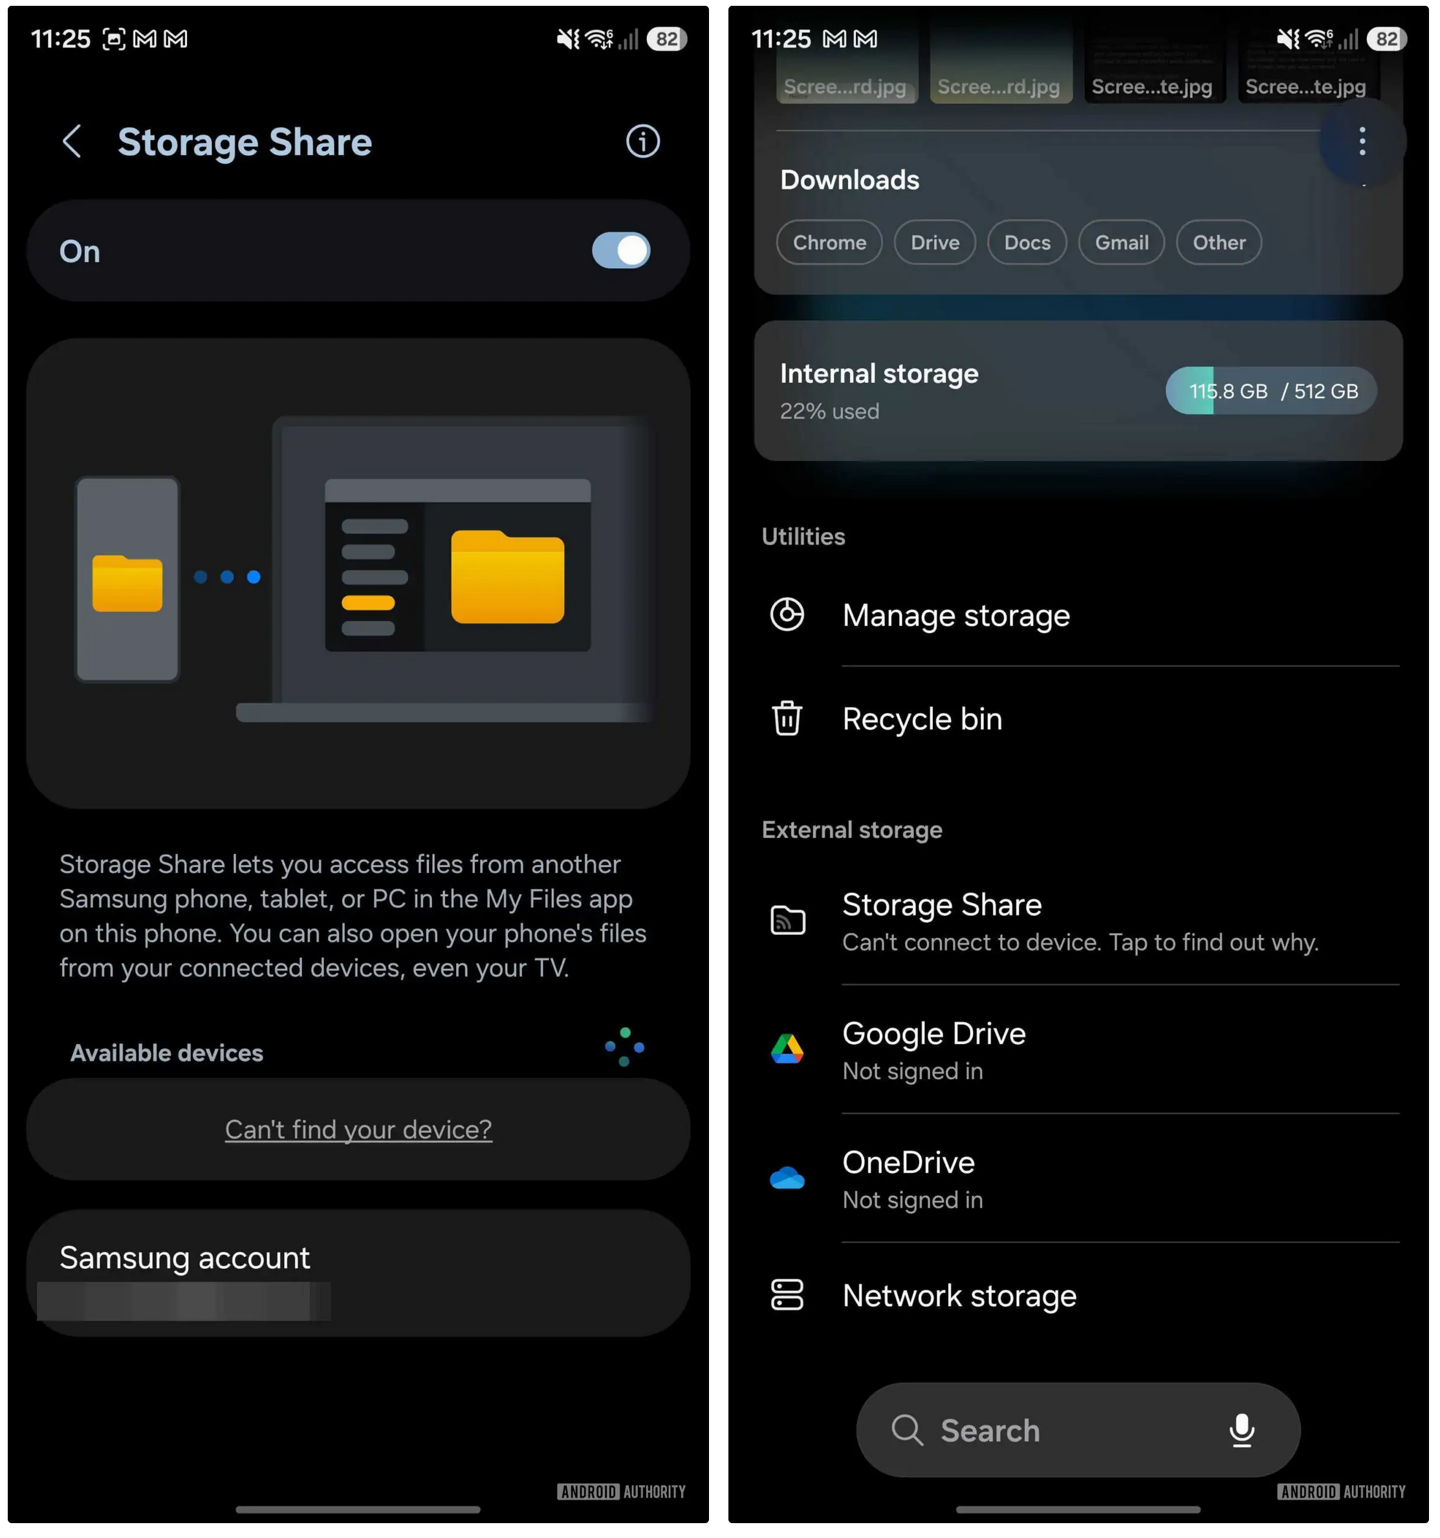Filter downloads by Gmail chip

tap(1121, 243)
